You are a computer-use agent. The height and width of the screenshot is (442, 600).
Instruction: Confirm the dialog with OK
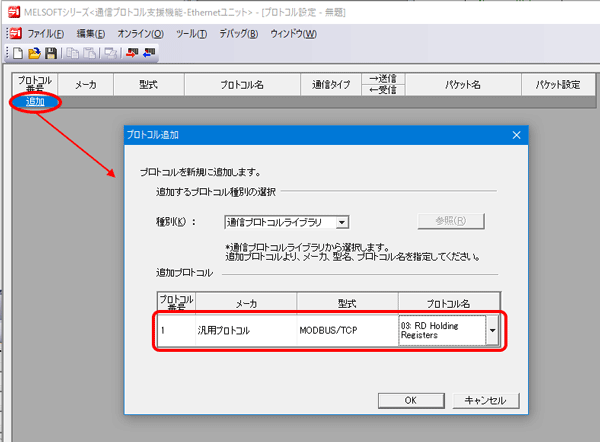click(411, 401)
